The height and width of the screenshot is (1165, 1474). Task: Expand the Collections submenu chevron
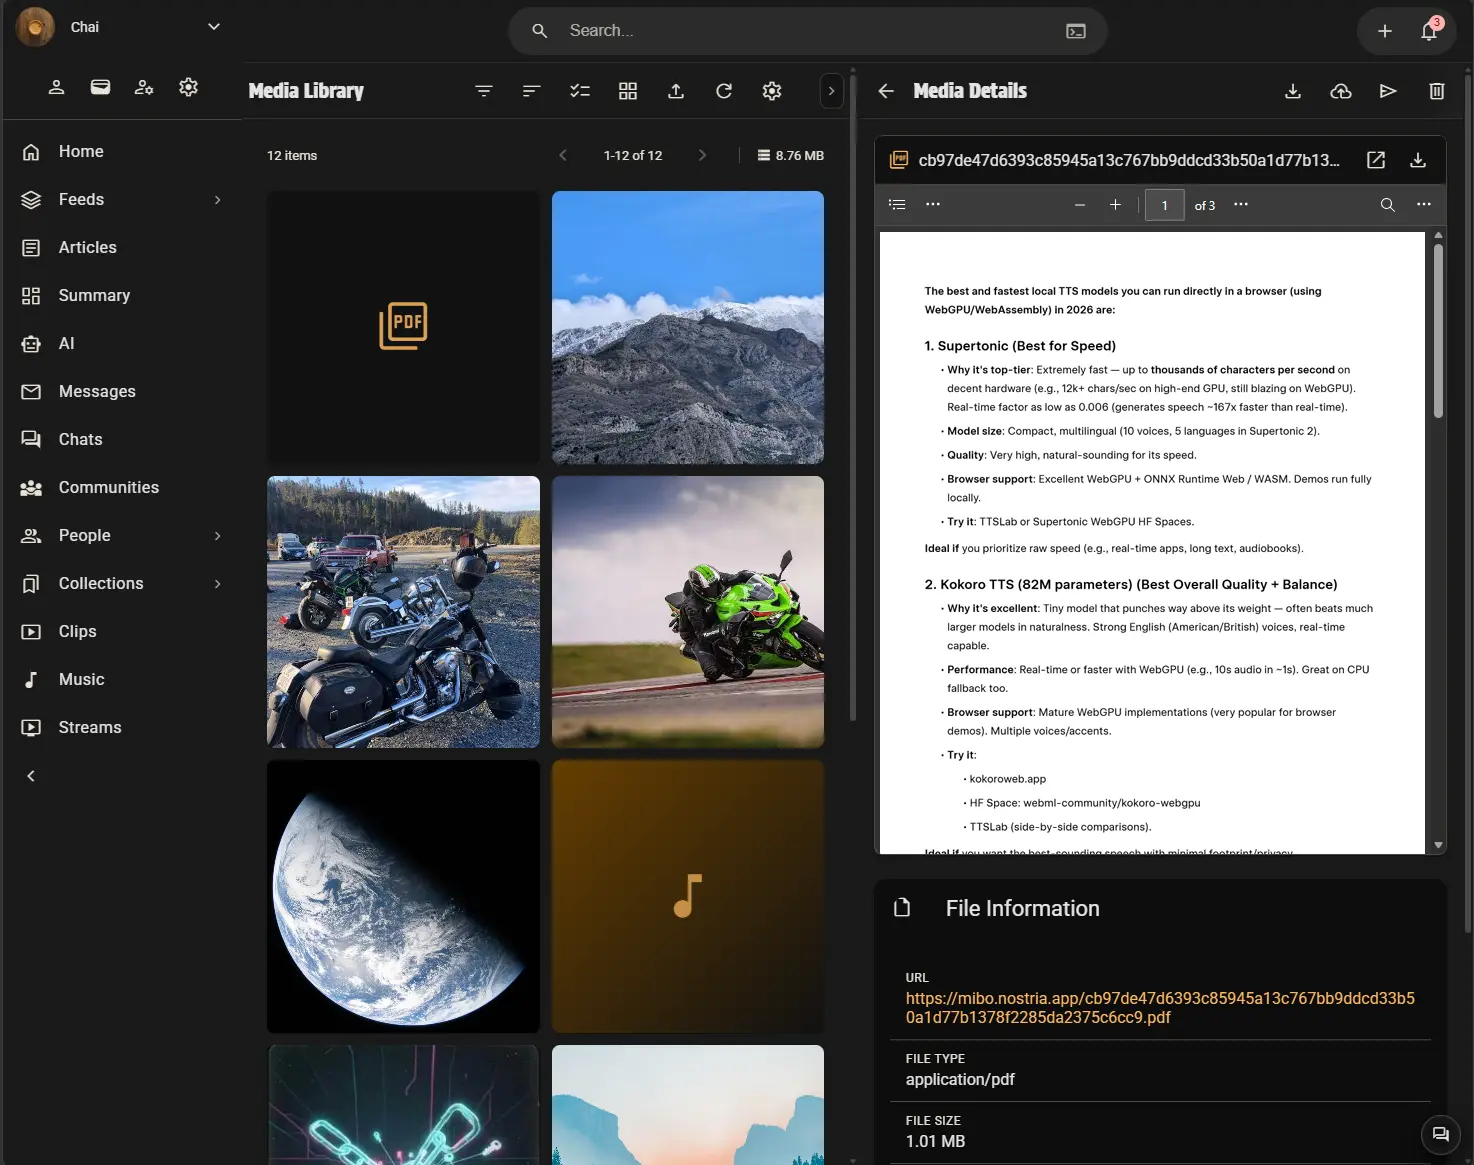[217, 584]
